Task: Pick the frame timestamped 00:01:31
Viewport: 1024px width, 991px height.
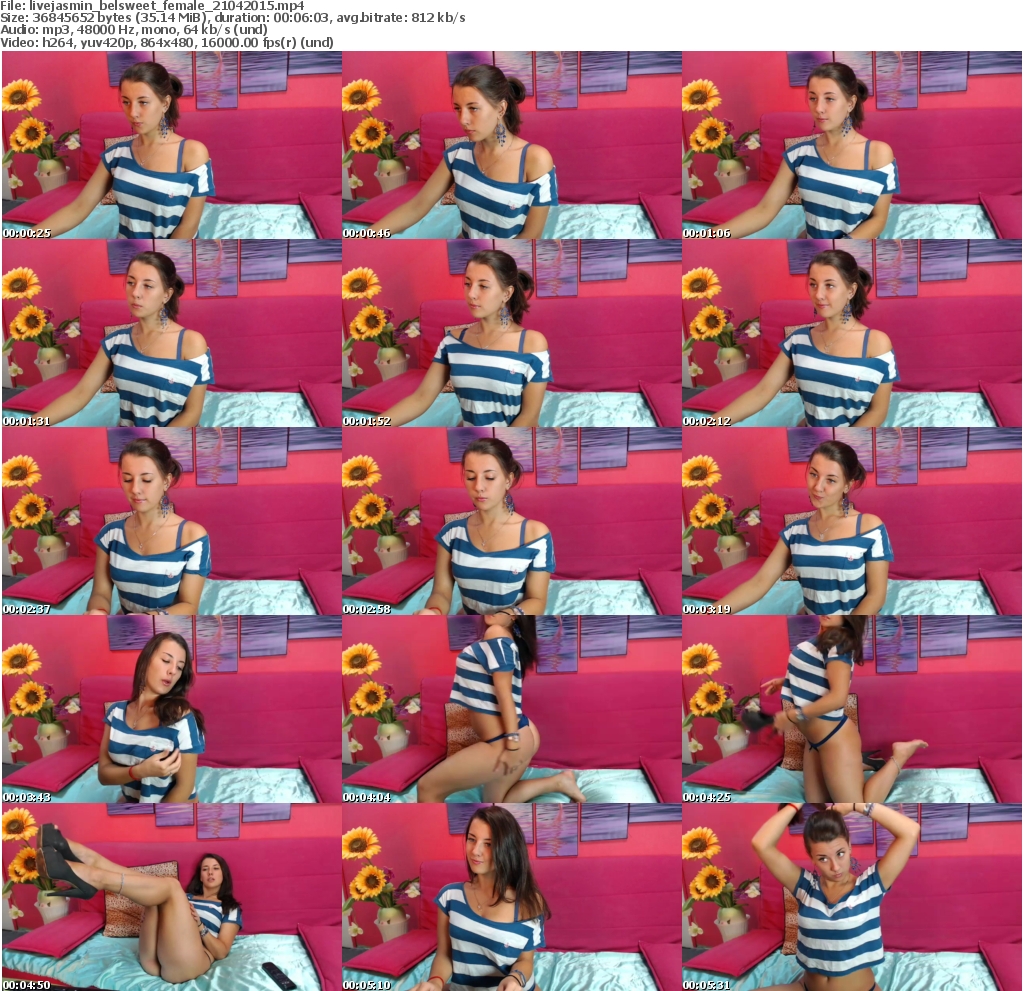Action: 171,333
